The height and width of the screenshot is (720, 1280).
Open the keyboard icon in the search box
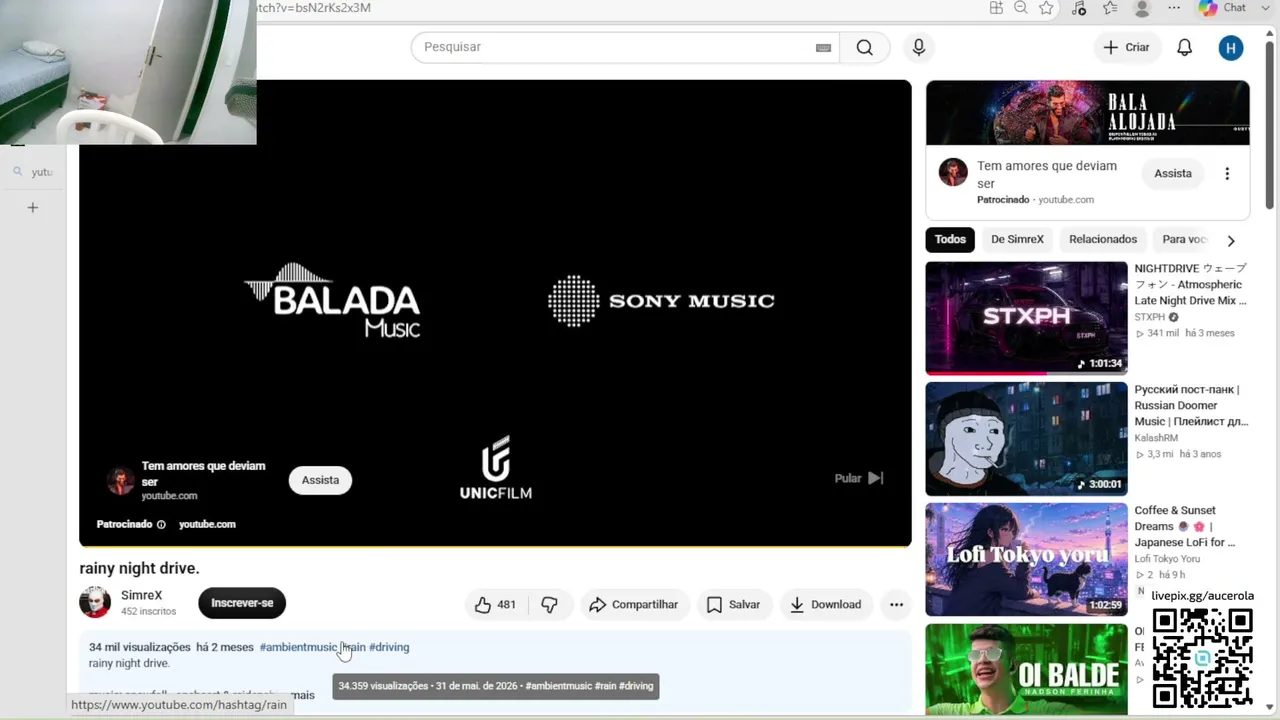[x=823, y=48]
